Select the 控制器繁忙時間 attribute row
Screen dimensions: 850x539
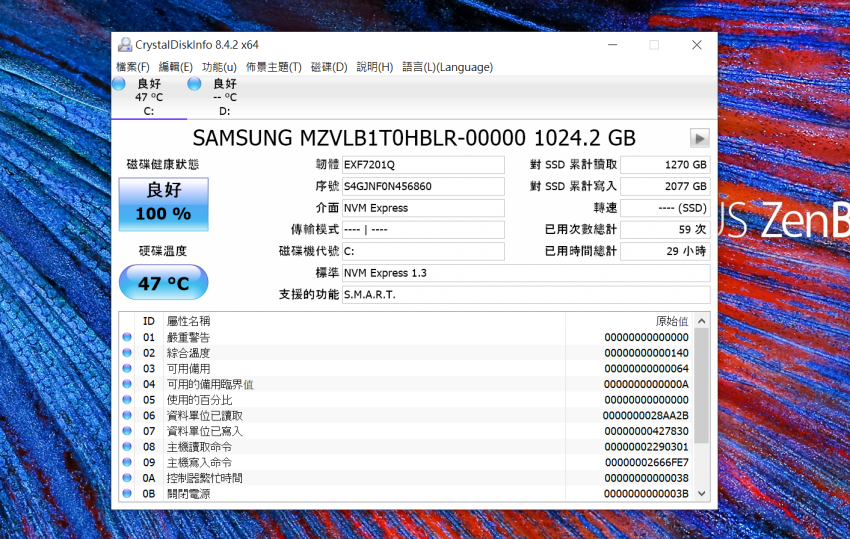[406, 478]
